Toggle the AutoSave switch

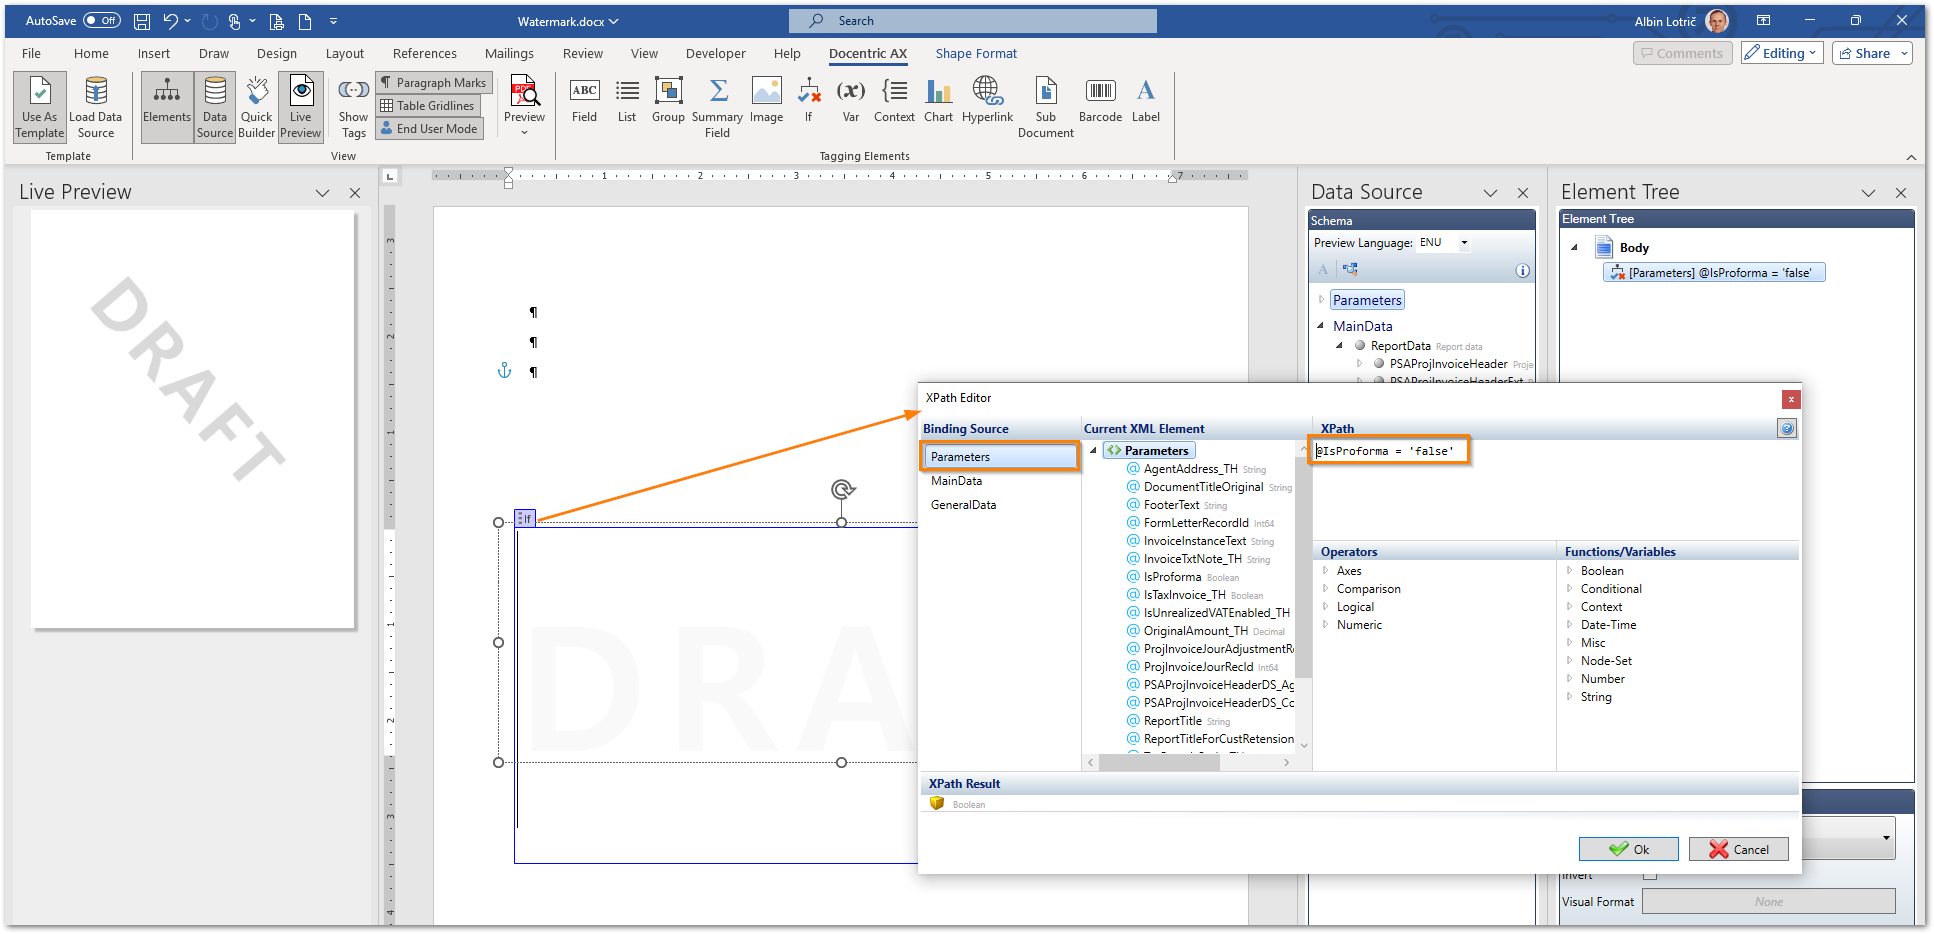click(101, 20)
